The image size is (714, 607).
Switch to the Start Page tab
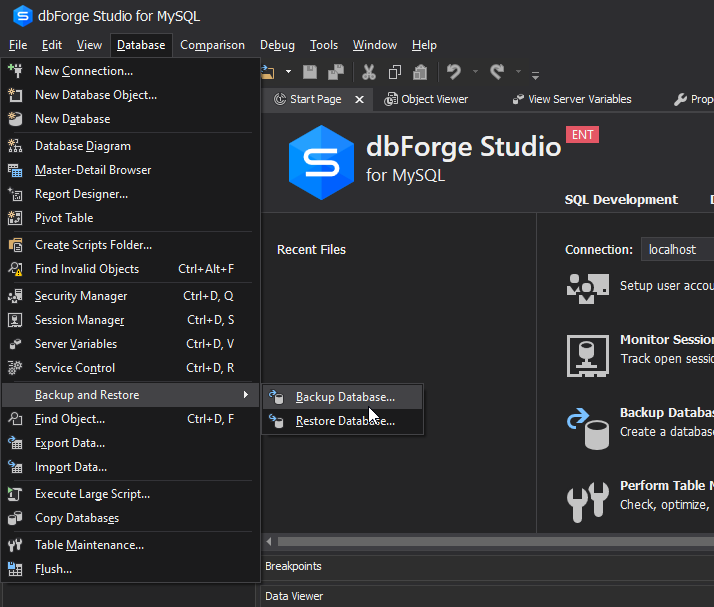point(316,99)
